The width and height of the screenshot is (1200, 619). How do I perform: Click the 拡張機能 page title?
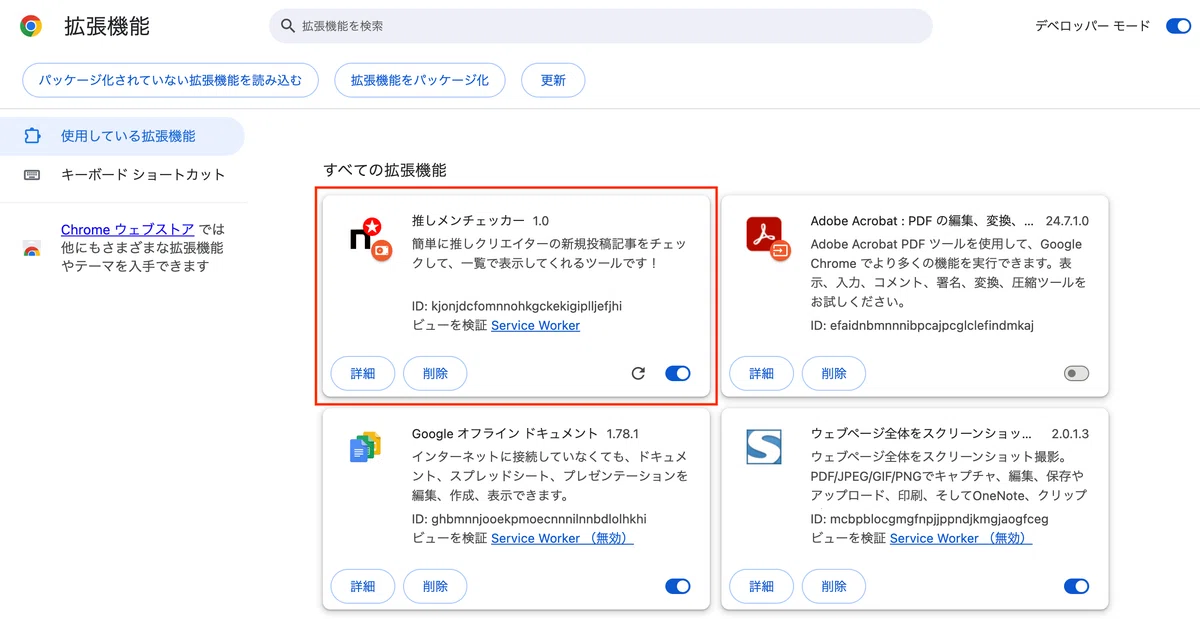[x=107, y=27]
